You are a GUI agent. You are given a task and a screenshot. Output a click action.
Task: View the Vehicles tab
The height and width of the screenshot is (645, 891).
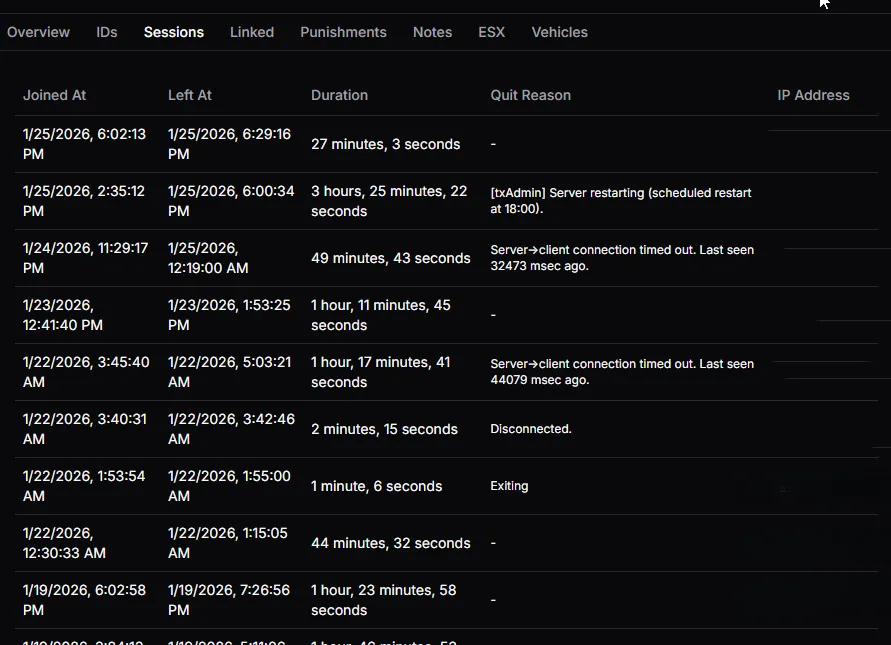559,32
